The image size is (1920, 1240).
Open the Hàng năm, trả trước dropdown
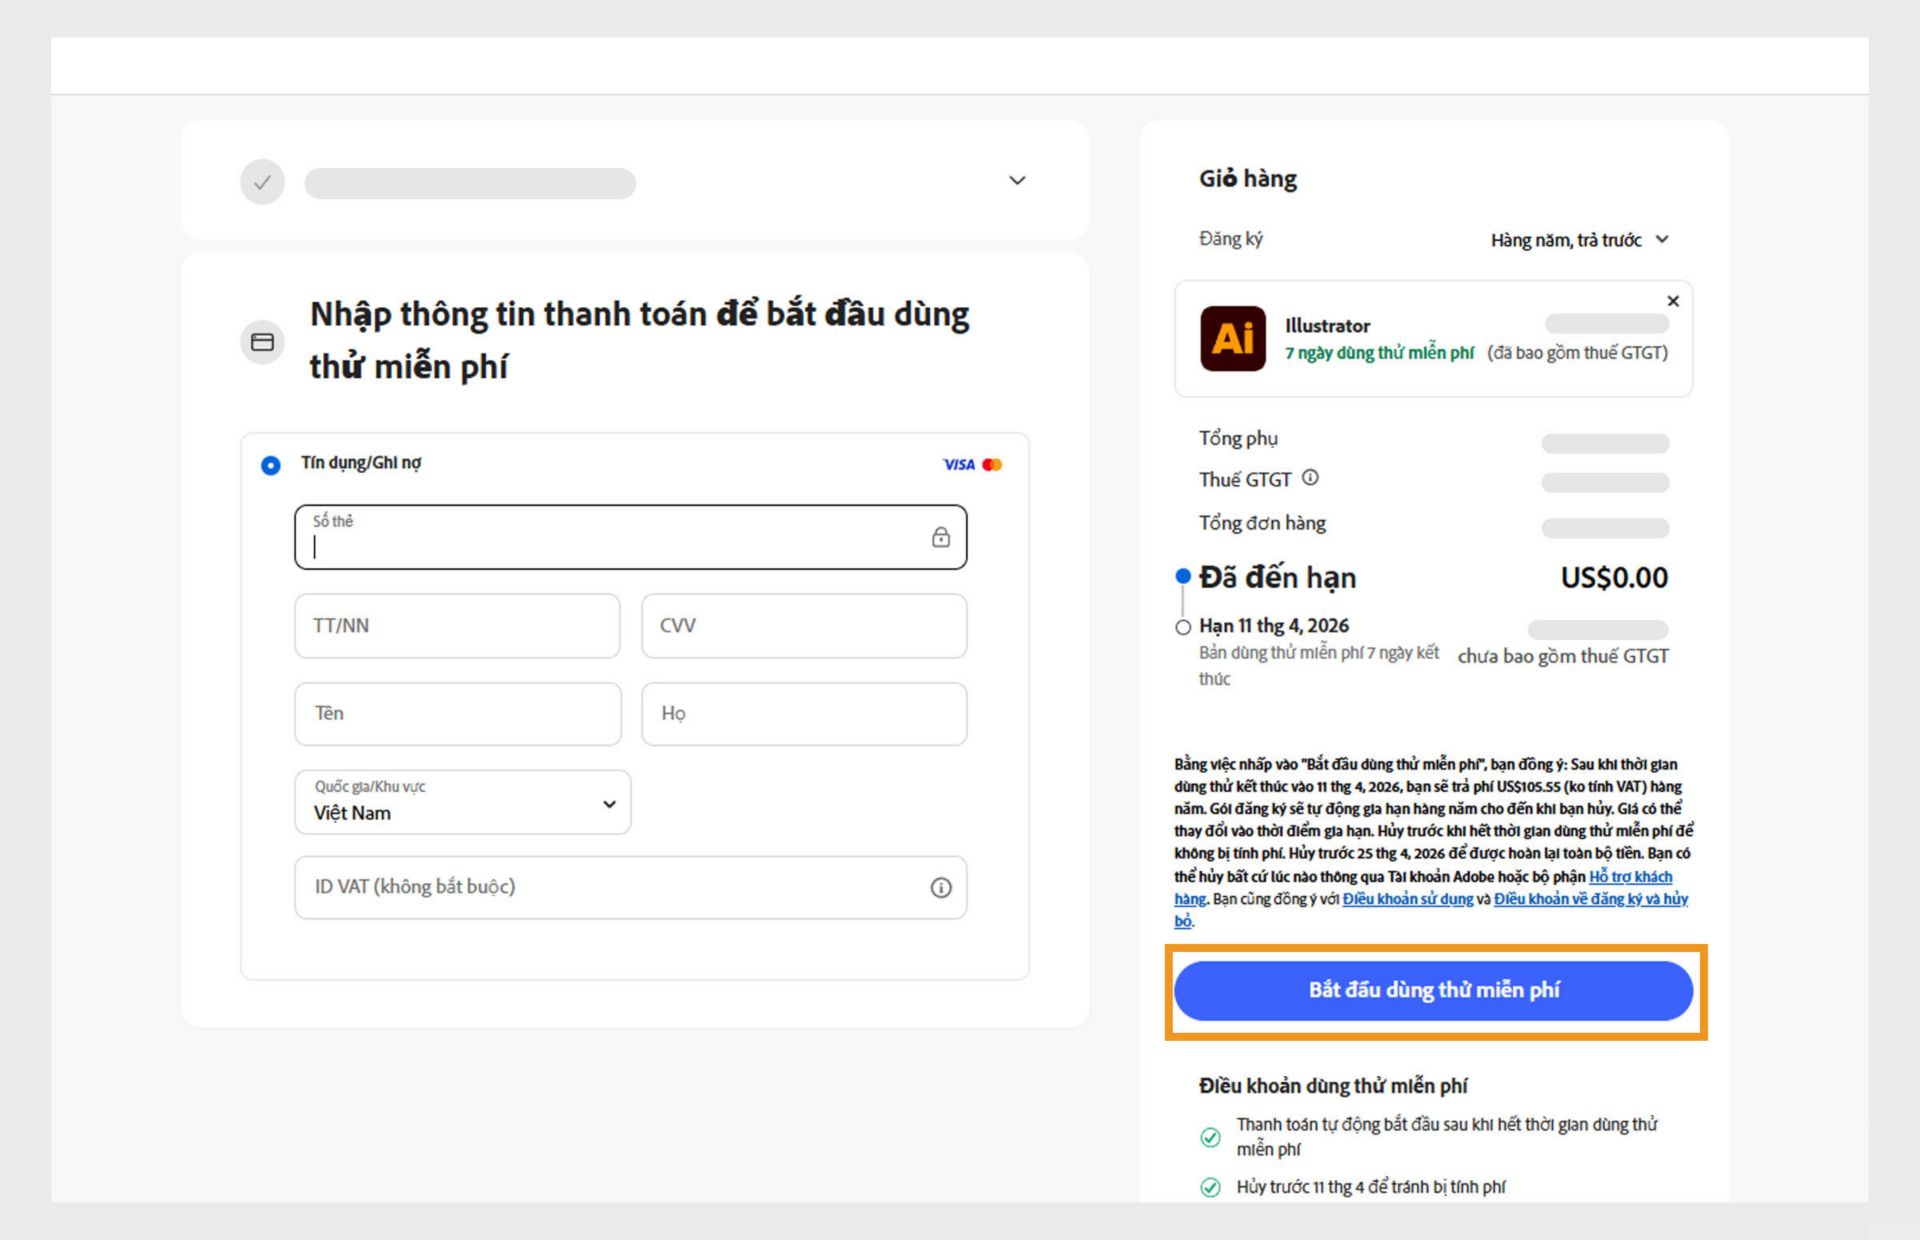(1580, 240)
